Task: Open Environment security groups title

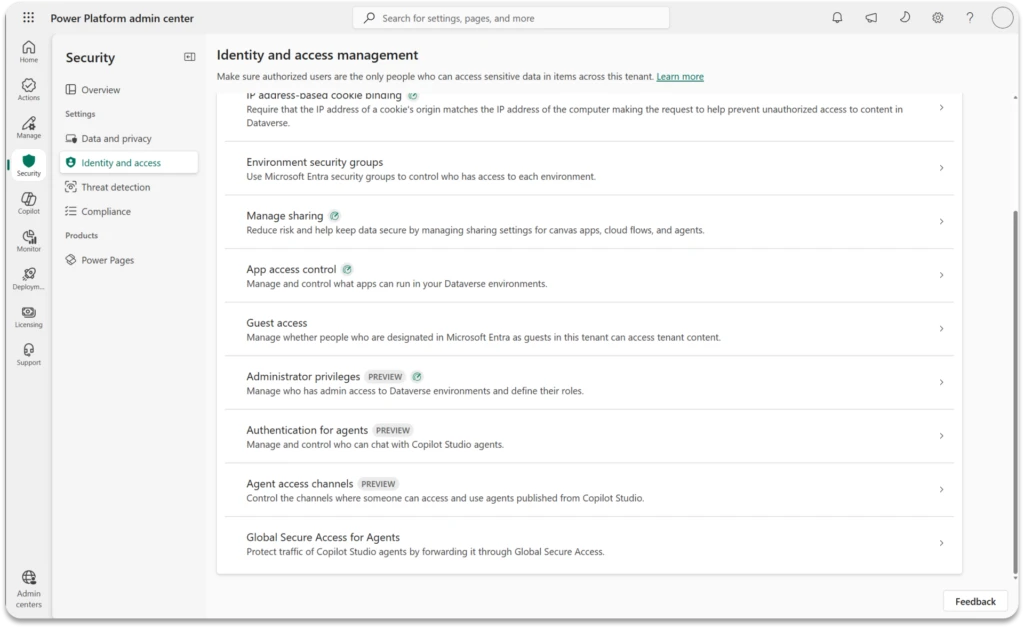Action: pos(314,162)
